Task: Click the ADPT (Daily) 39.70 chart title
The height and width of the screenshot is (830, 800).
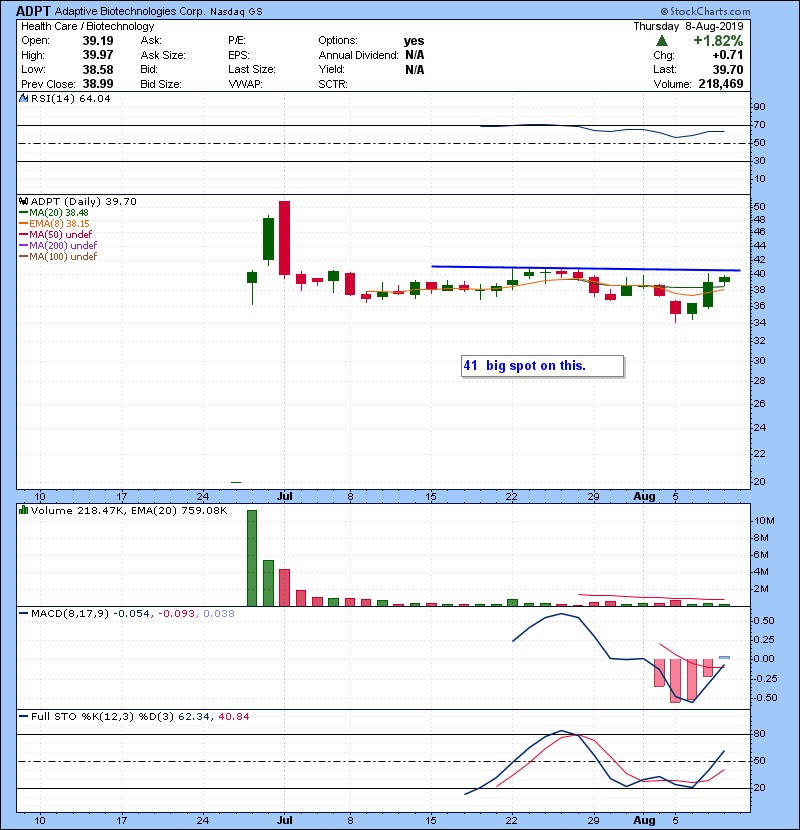Action: (84, 201)
